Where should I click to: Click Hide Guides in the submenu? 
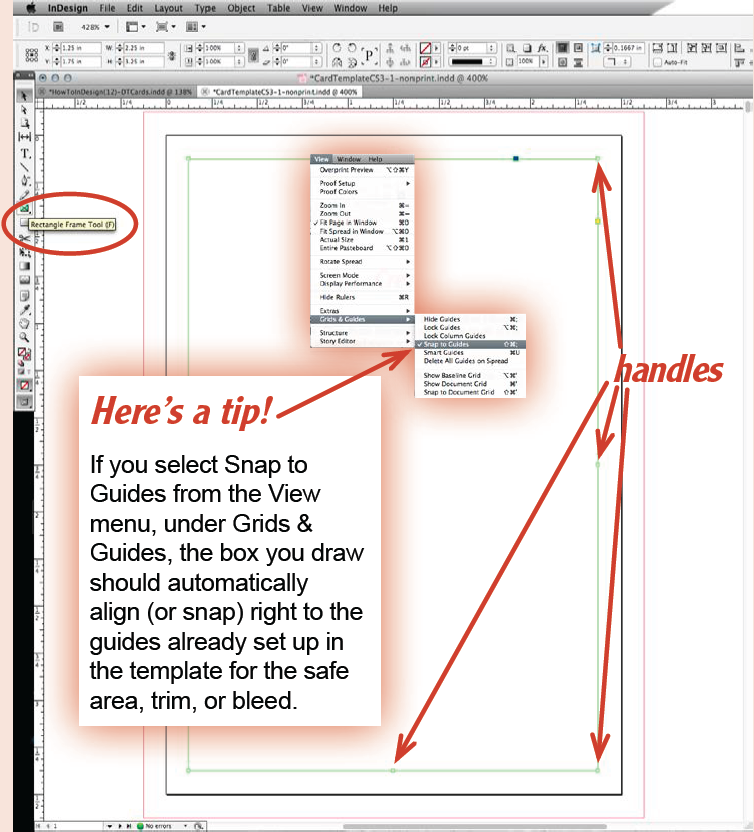click(442, 319)
